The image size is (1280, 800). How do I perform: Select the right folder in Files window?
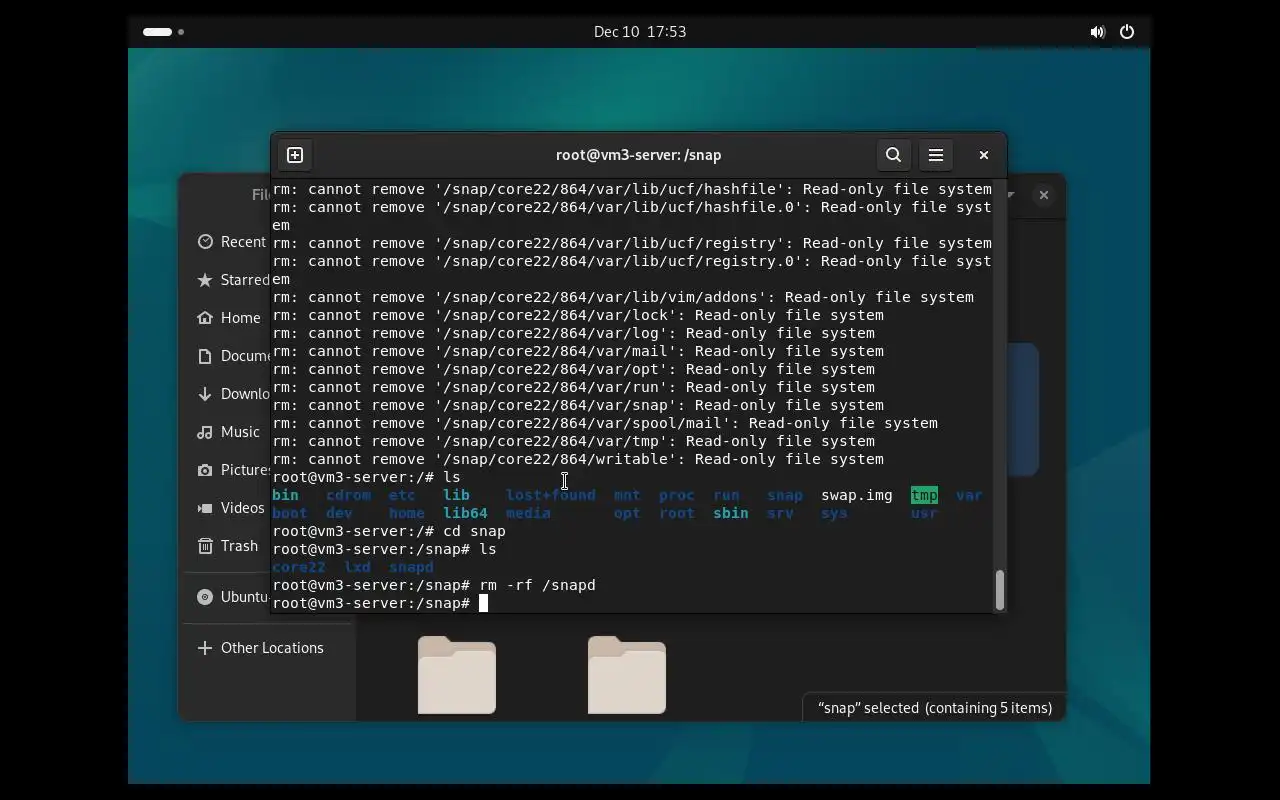[627, 675]
